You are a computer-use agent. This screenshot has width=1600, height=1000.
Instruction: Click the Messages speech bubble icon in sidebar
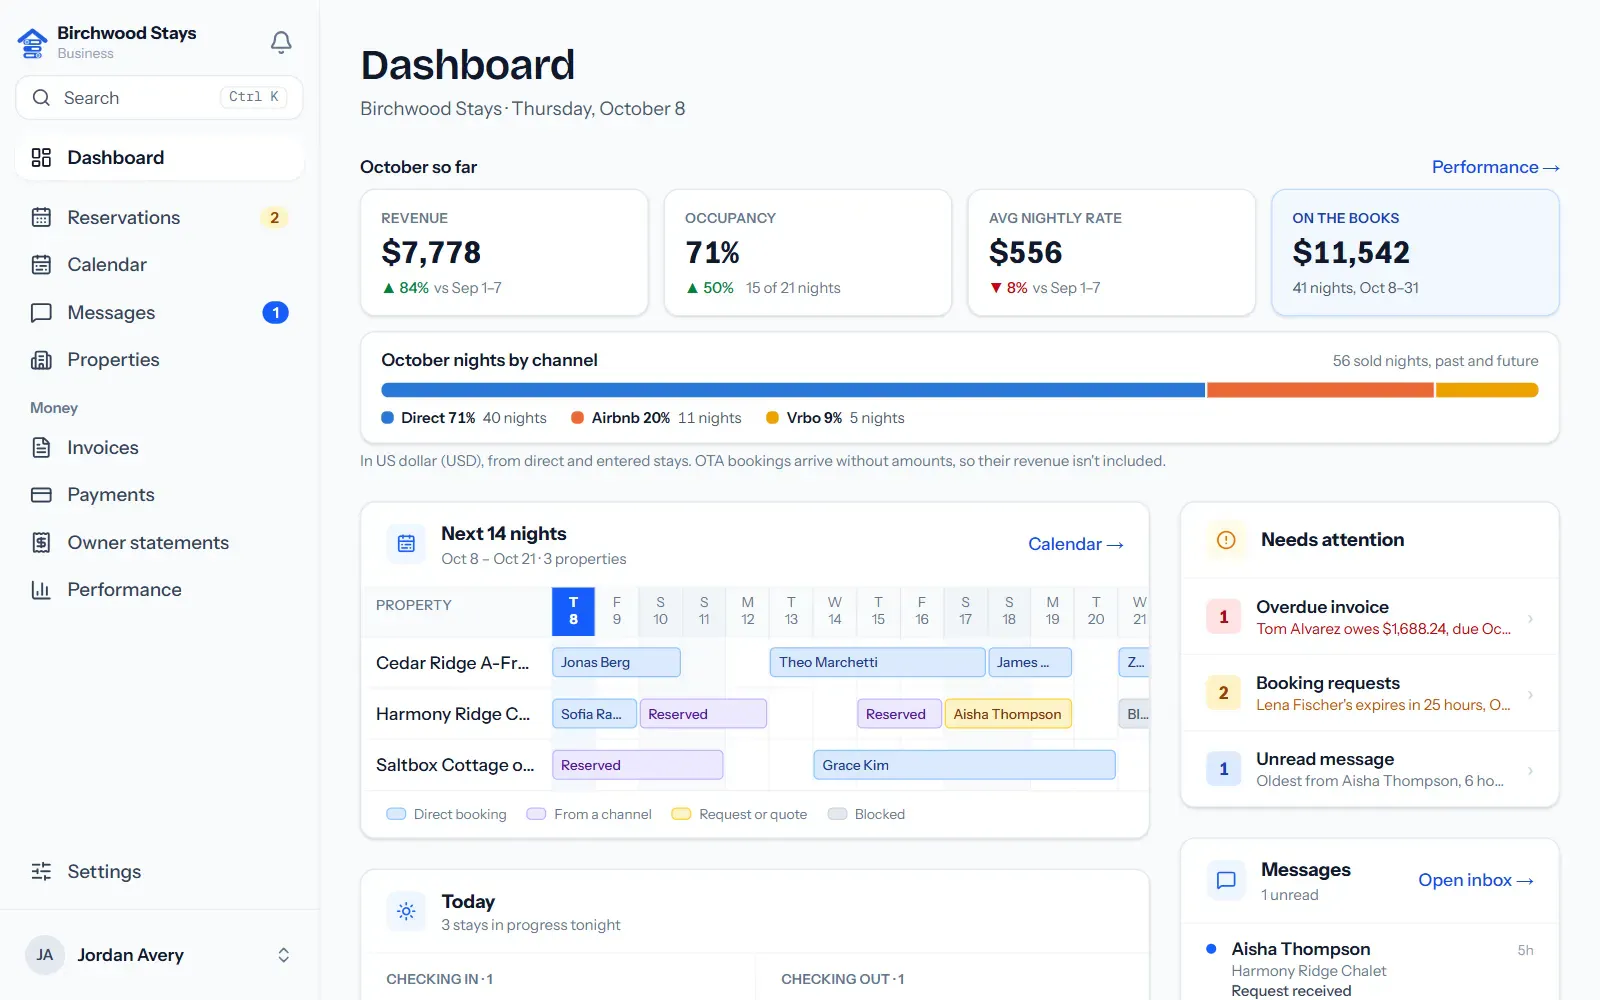41,313
